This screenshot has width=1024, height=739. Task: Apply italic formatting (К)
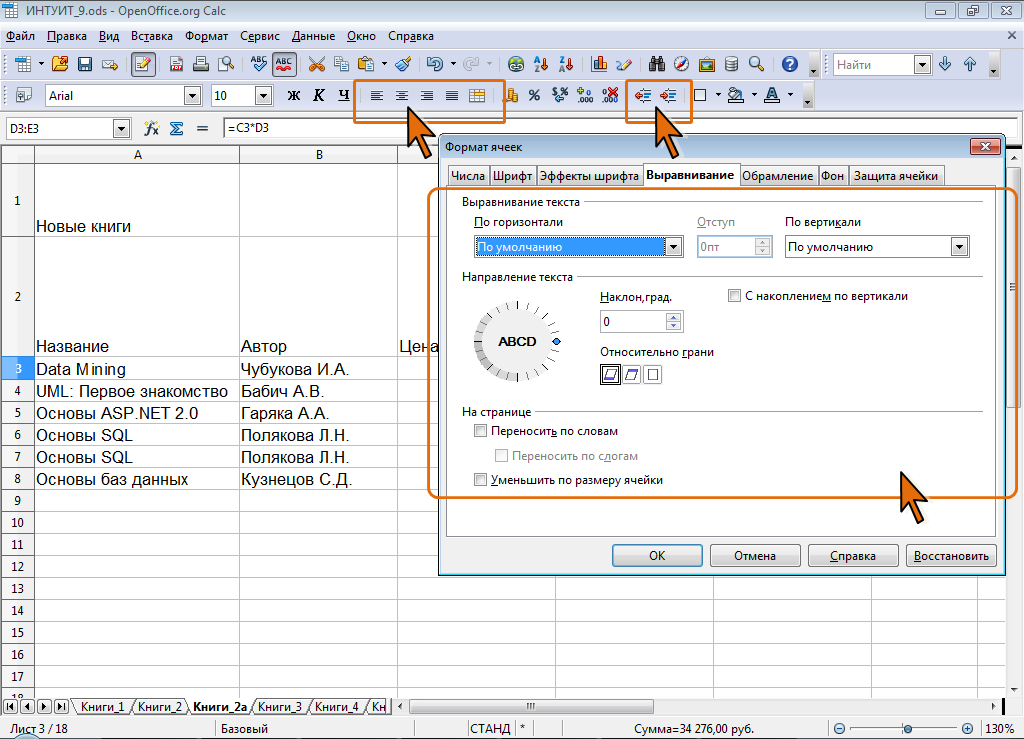click(319, 95)
